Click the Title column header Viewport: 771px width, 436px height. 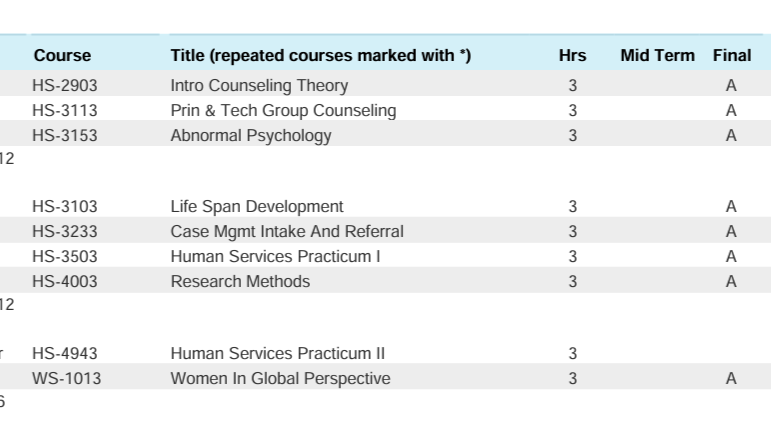(x=320, y=56)
